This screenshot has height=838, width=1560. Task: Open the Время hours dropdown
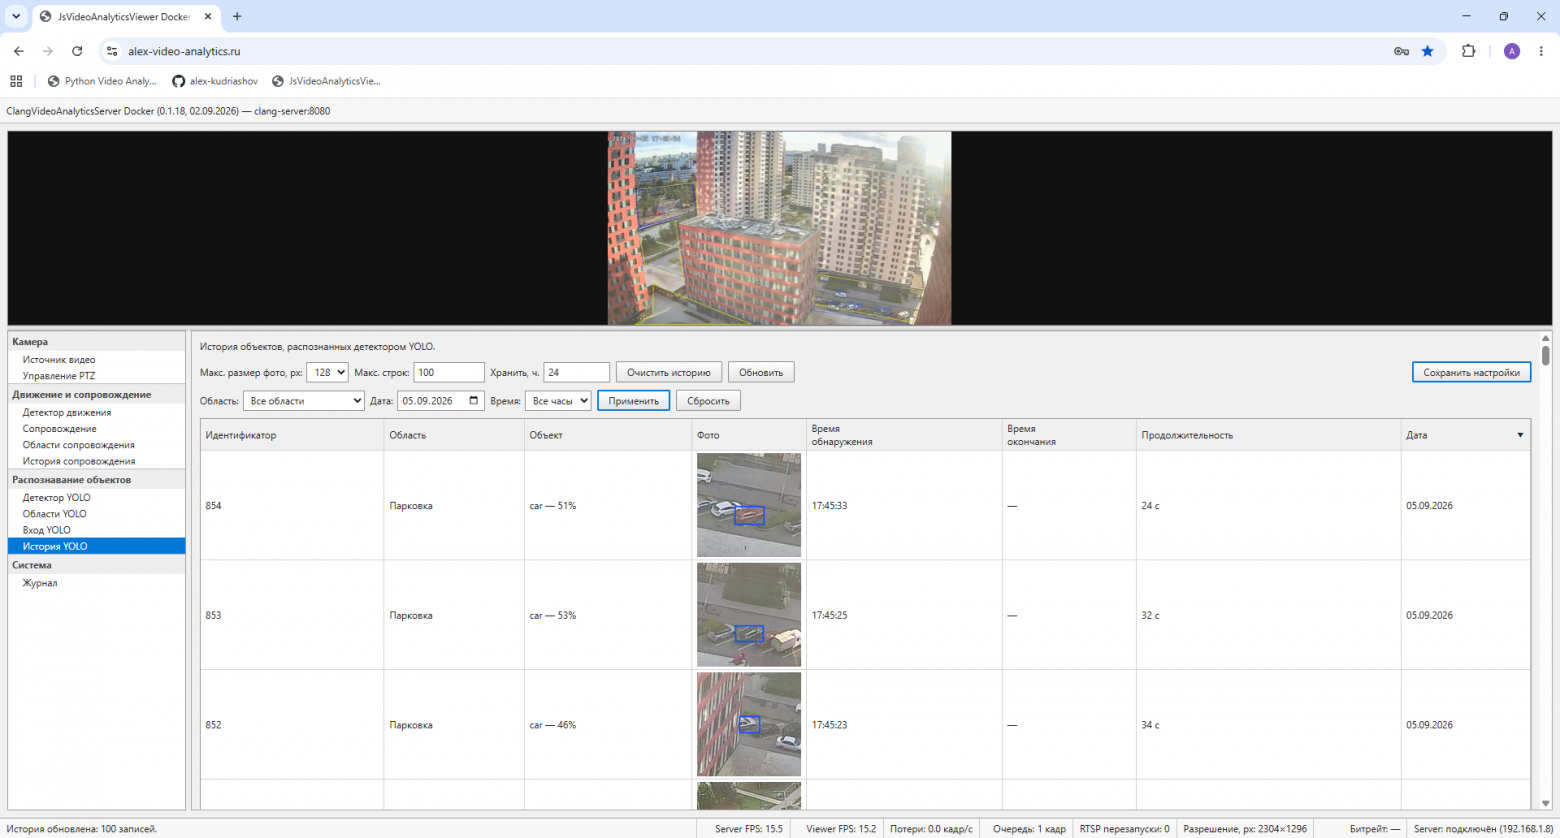[558, 401]
